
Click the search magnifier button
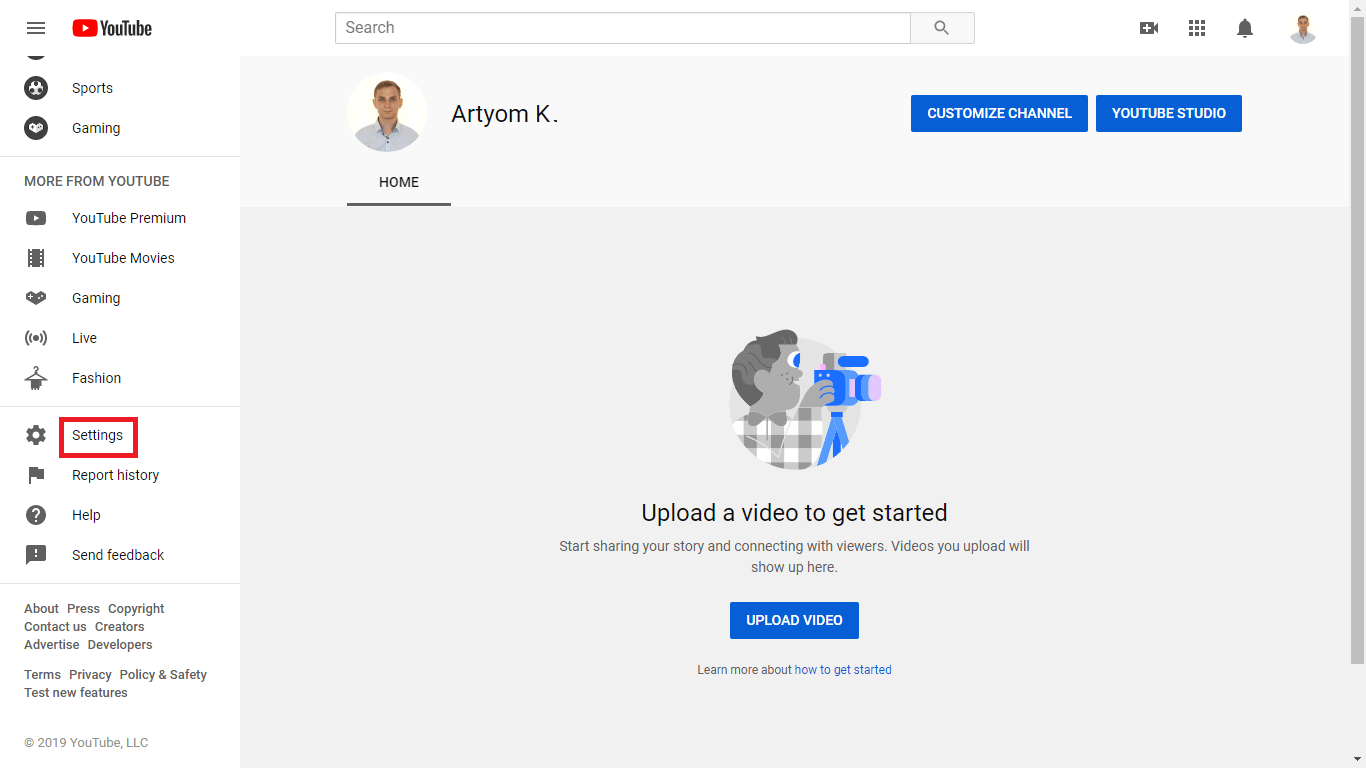pyautogui.click(x=941, y=28)
